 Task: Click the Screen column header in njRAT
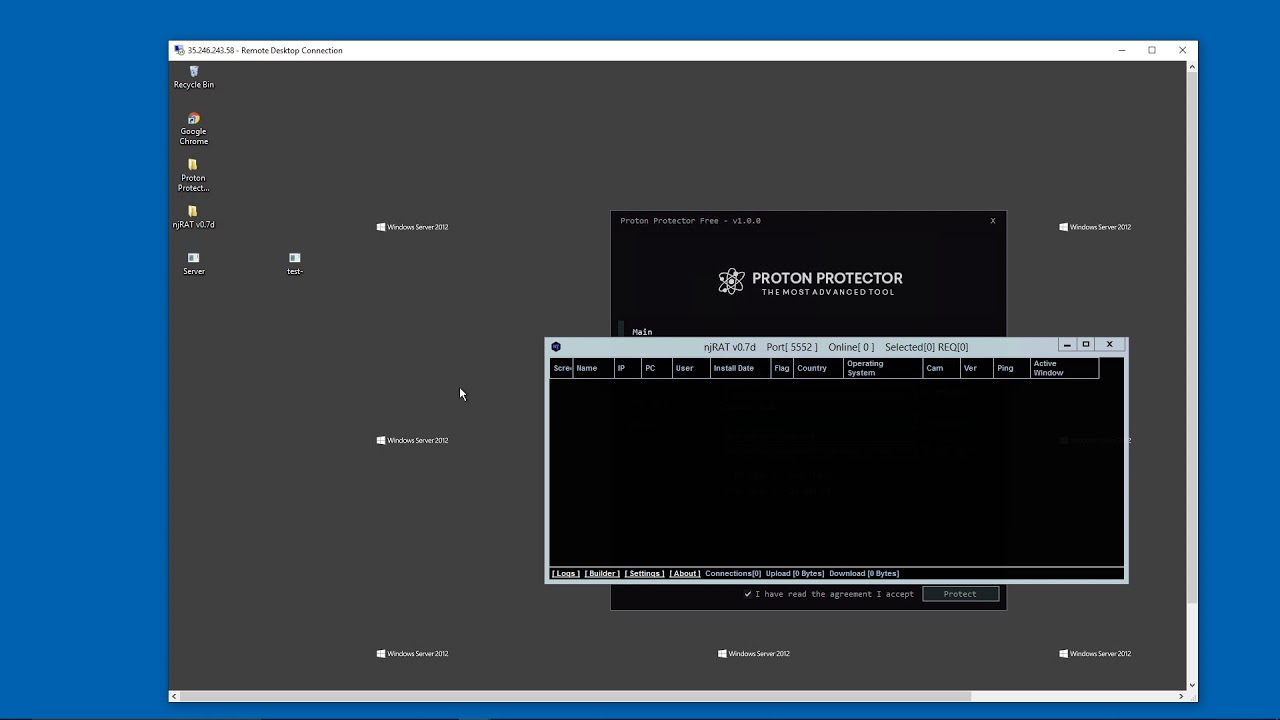[562, 368]
